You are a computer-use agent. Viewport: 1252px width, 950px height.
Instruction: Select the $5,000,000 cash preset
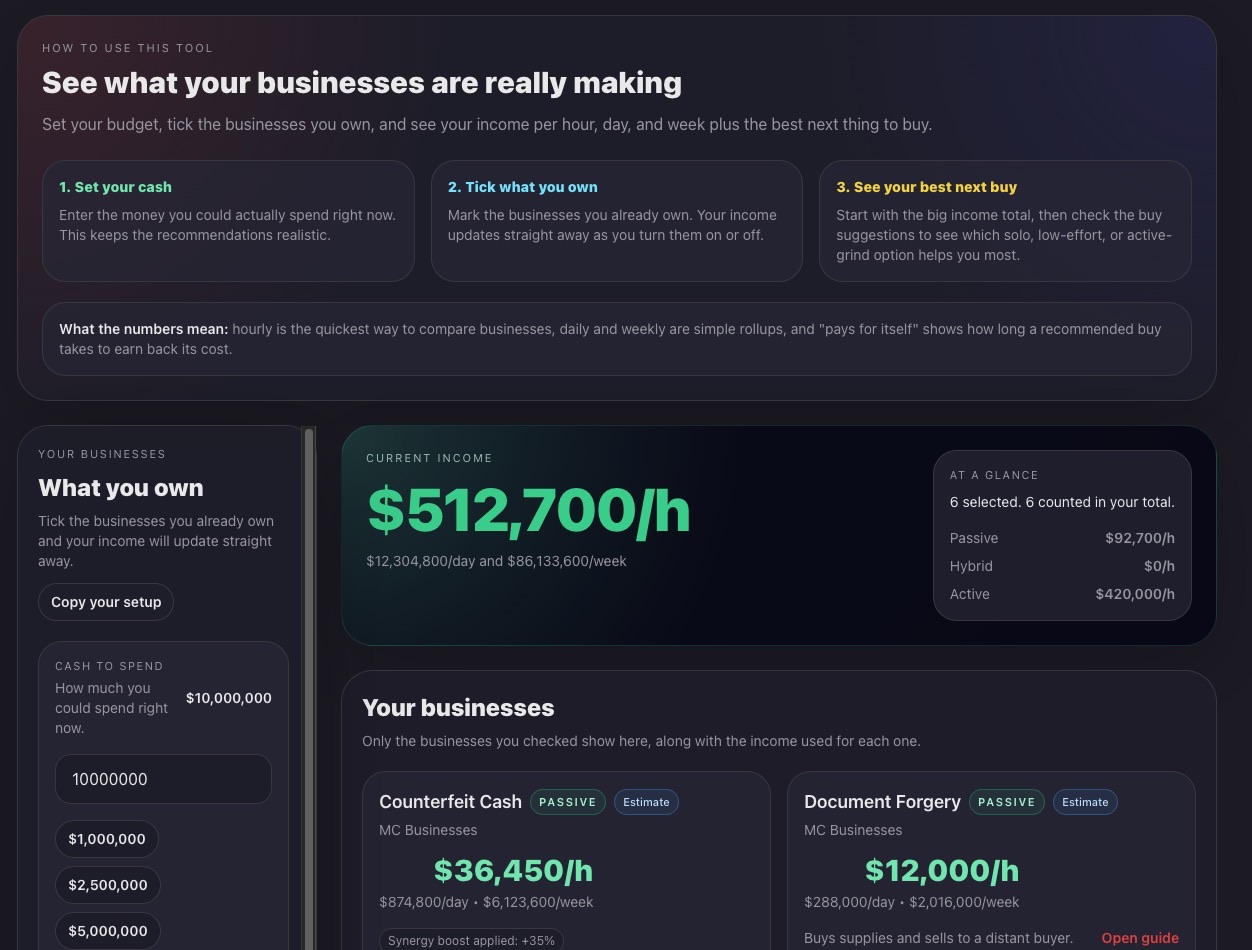pyautogui.click(x=108, y=931)
